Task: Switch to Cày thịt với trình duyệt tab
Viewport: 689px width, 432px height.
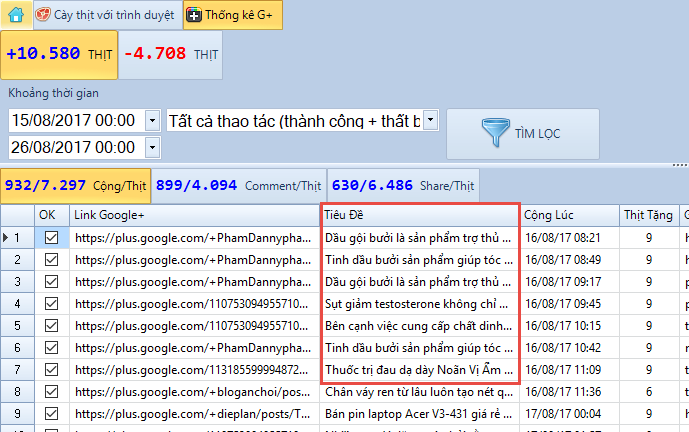Action: coord(108,15)
